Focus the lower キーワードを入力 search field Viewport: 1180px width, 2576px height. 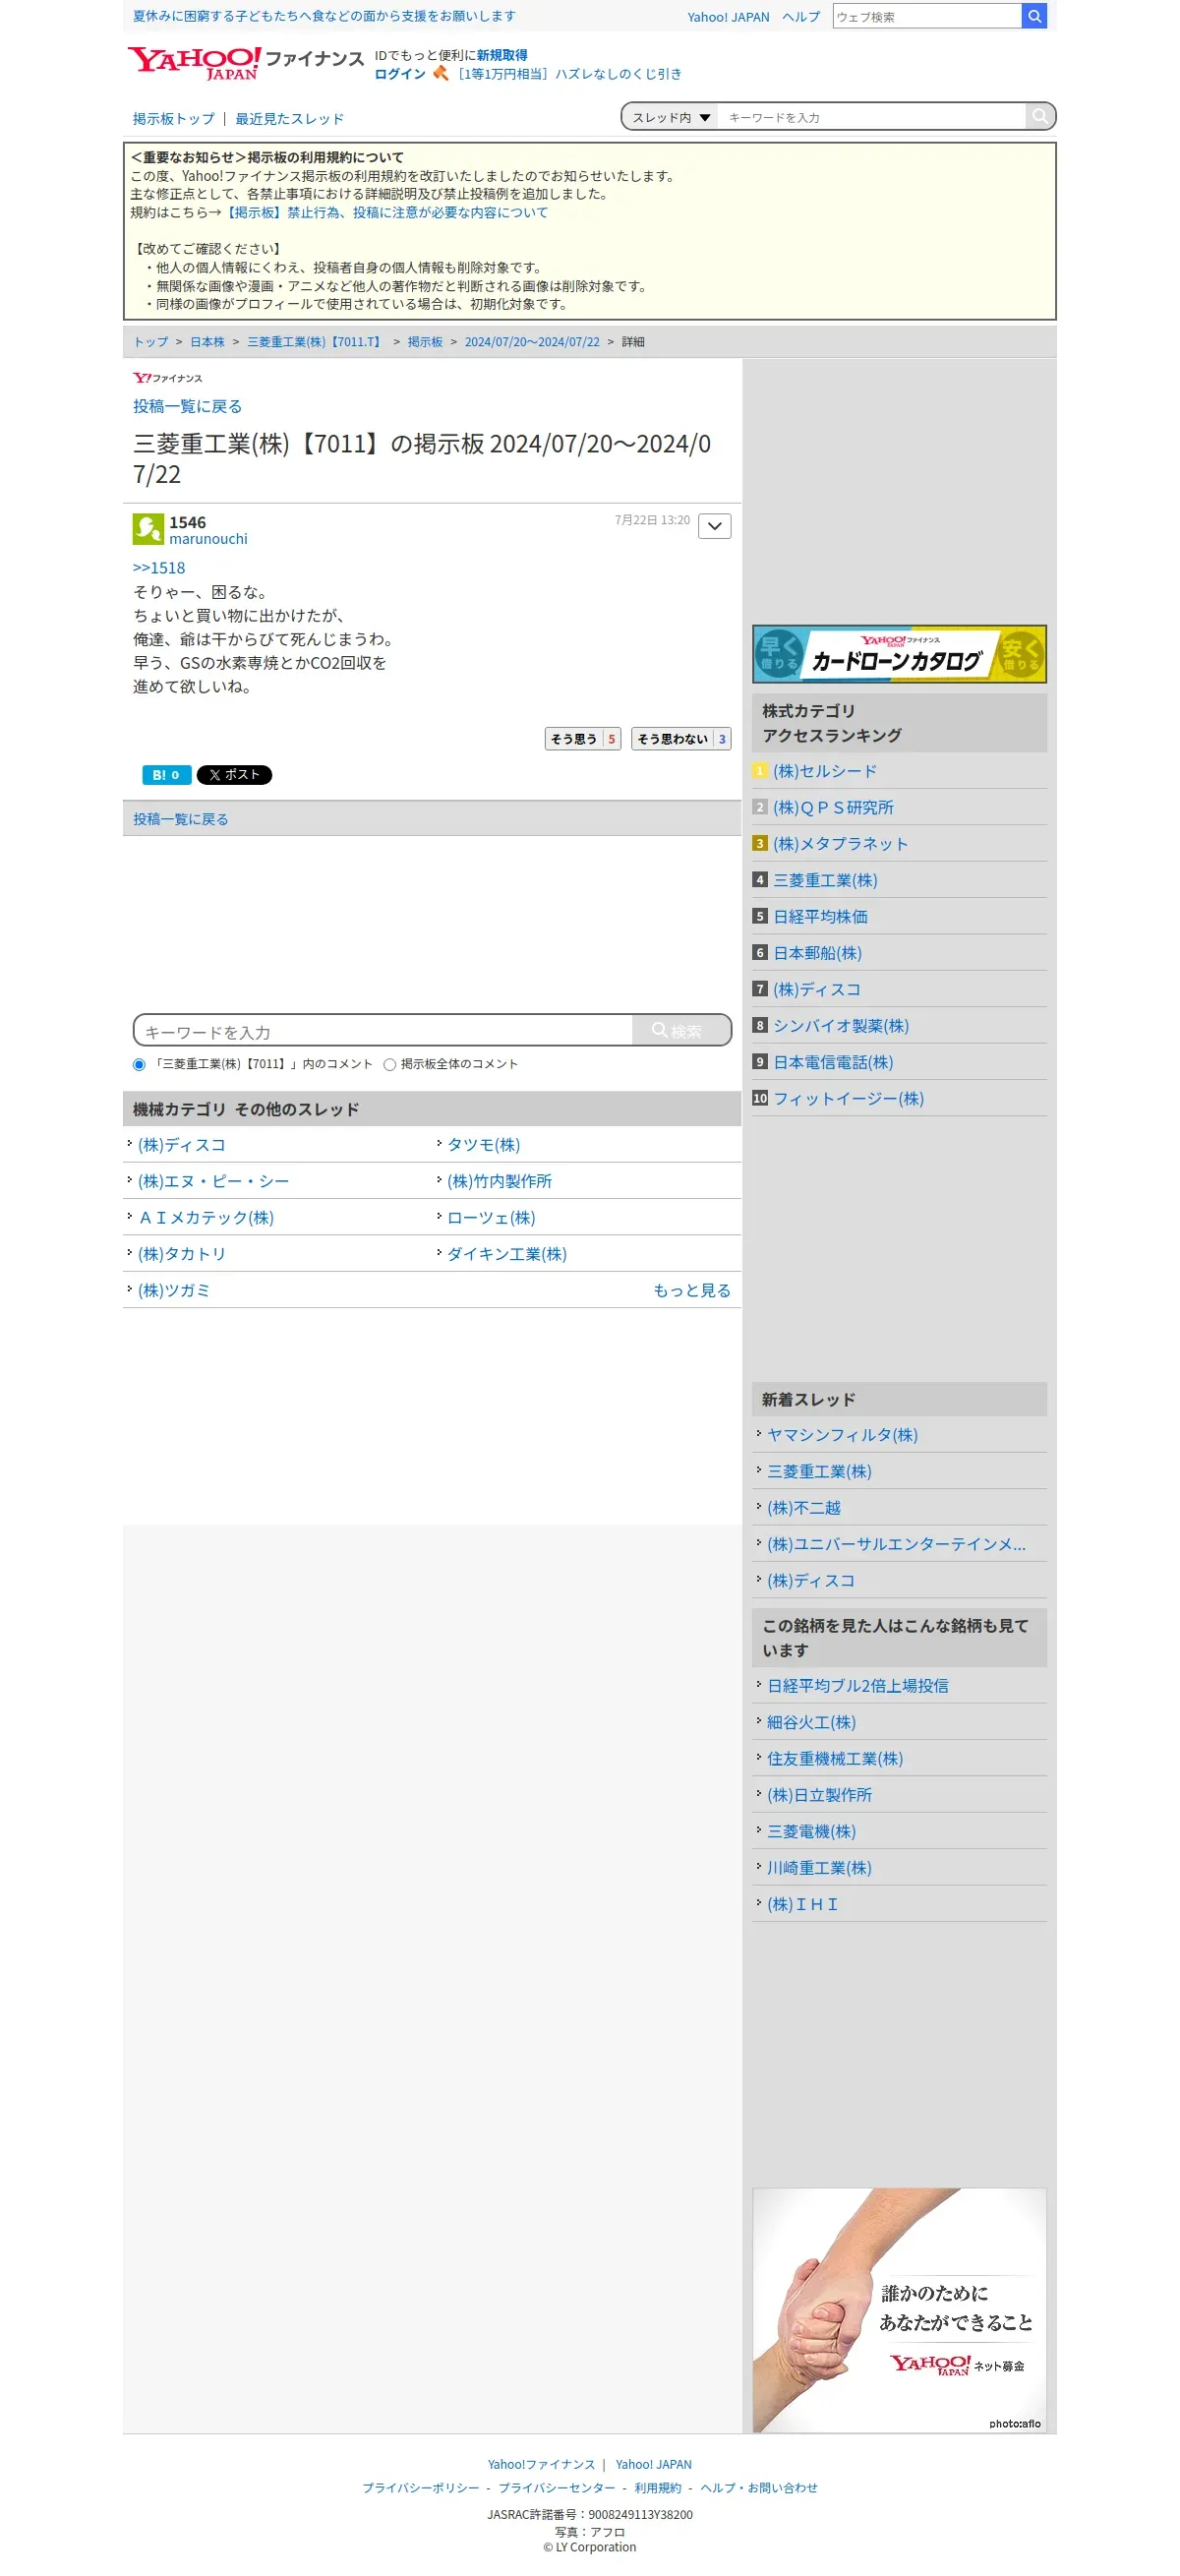pyautogui.click(x=383, y=1031)
